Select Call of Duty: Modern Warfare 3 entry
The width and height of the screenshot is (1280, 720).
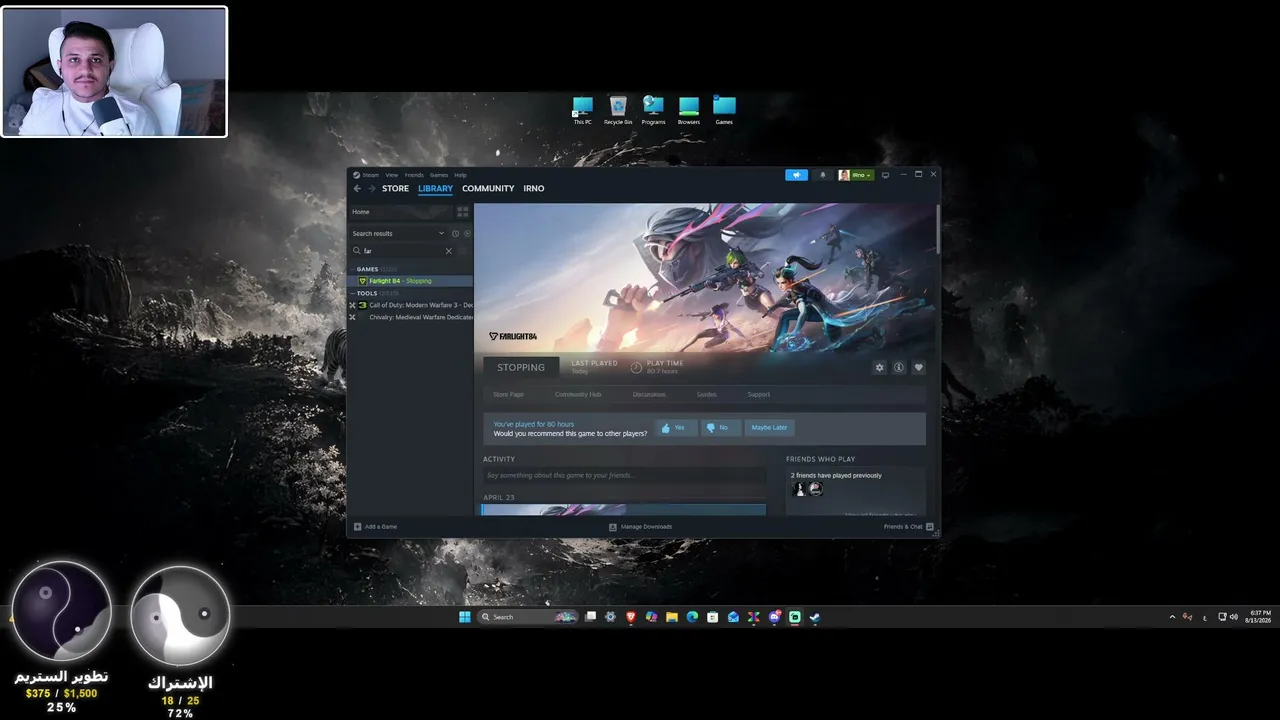(x=410, y=305)
